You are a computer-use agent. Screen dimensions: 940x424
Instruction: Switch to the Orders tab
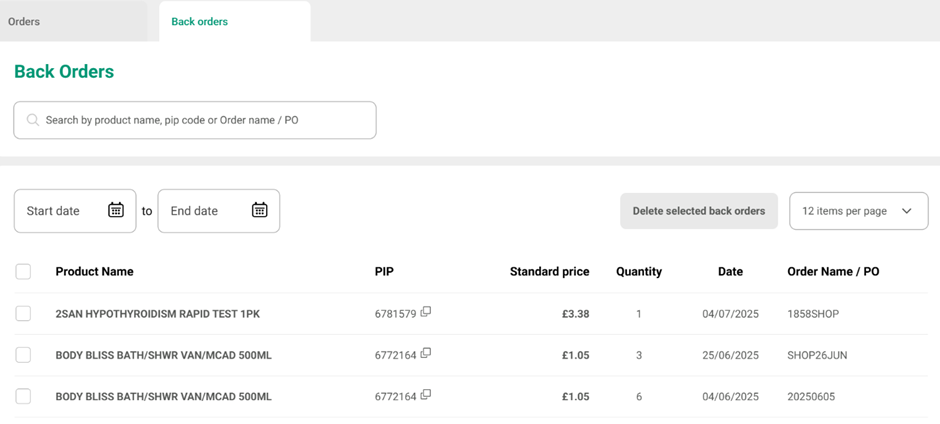(x=24, y=21)
